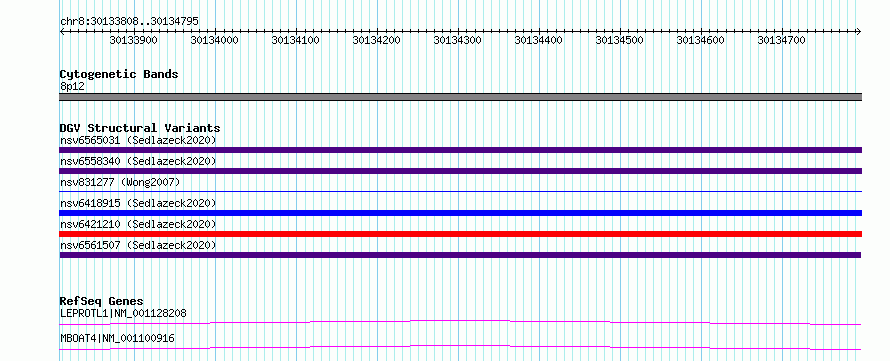Click the nsv6561507 (Sedlazeck2020) variant label
Viewport: 890px width, 361px height.
click(x=138, y=245)
